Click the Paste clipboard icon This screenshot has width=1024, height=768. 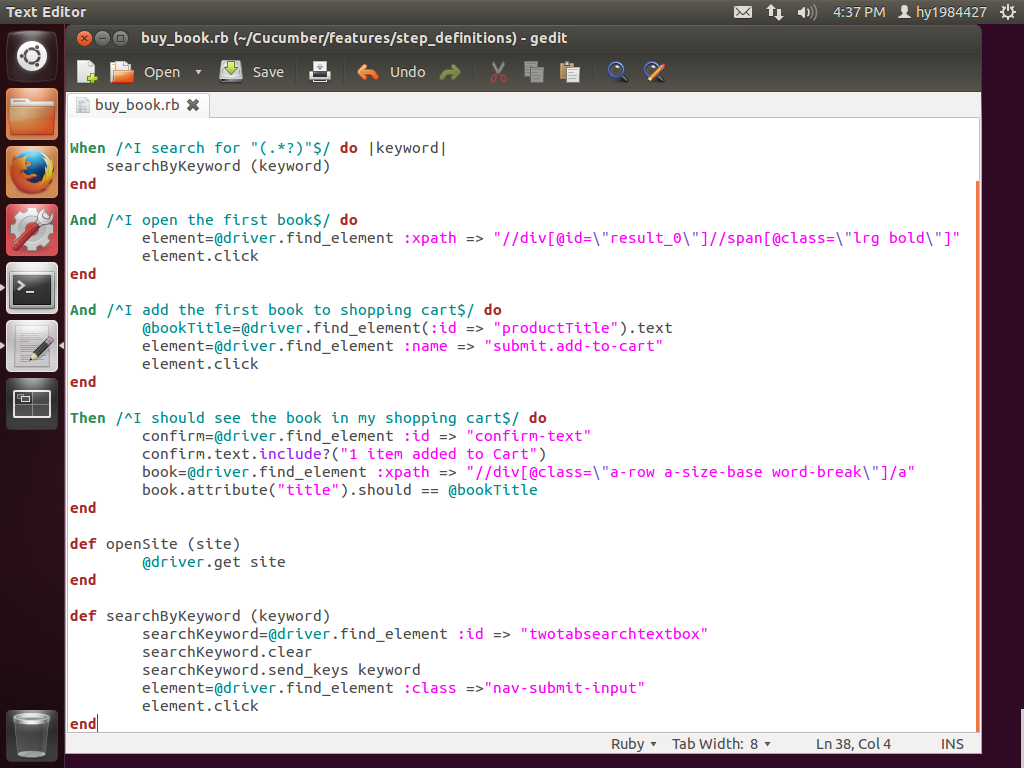click(x=569, y=72)
